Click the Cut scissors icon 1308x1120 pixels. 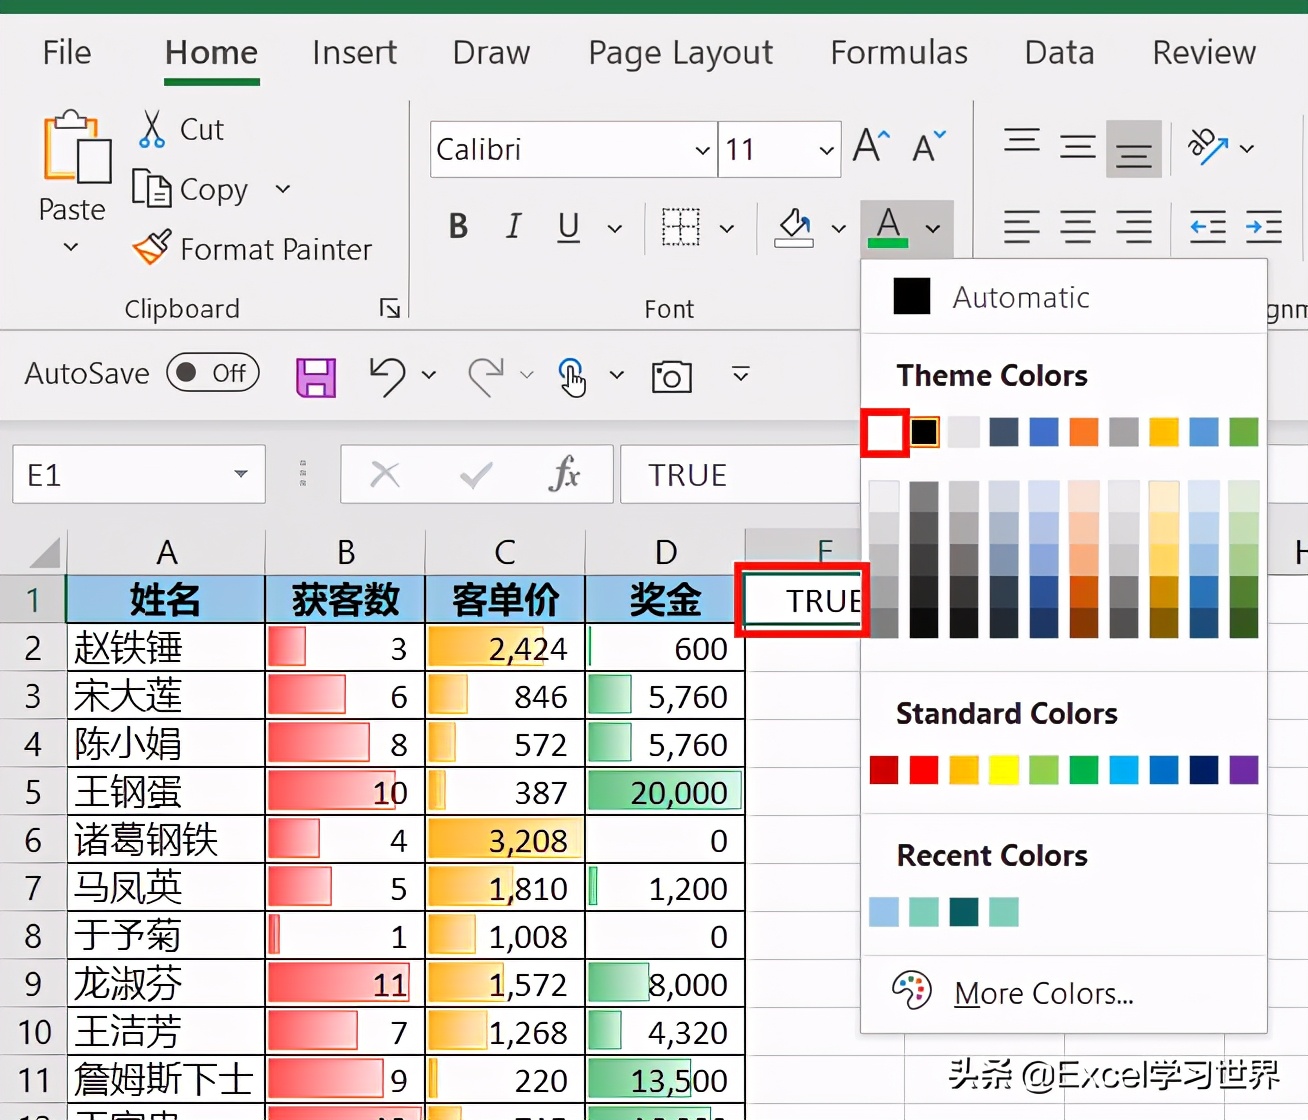coord(152,129)
